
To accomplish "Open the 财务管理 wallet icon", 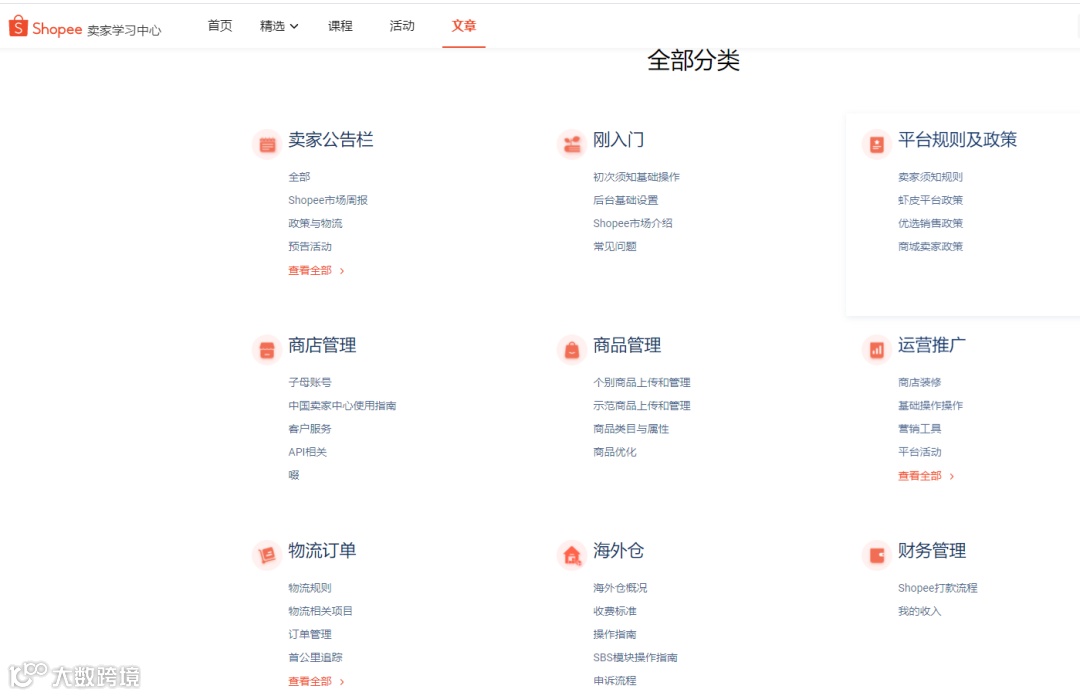I will [877, 555].
